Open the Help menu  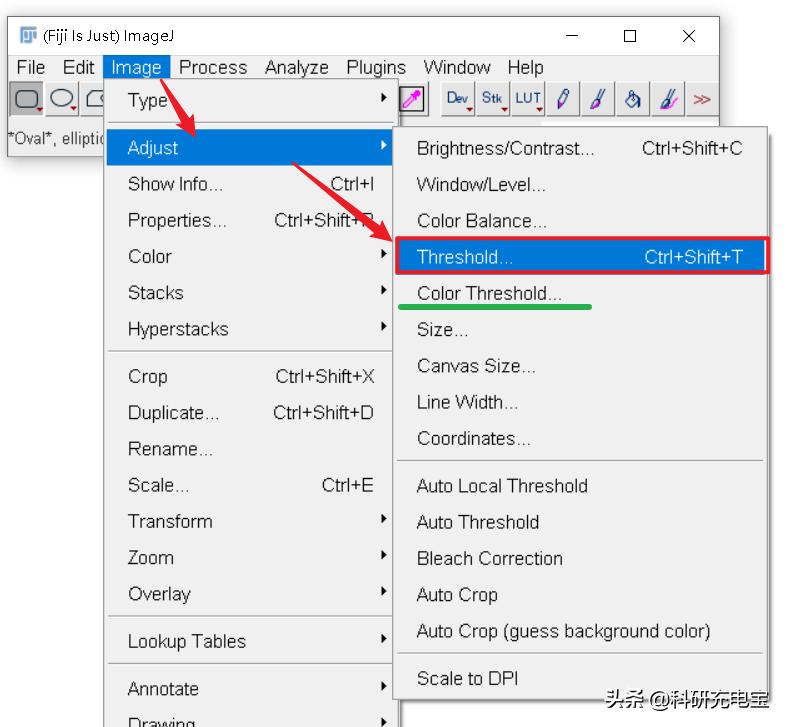[525, 67]
